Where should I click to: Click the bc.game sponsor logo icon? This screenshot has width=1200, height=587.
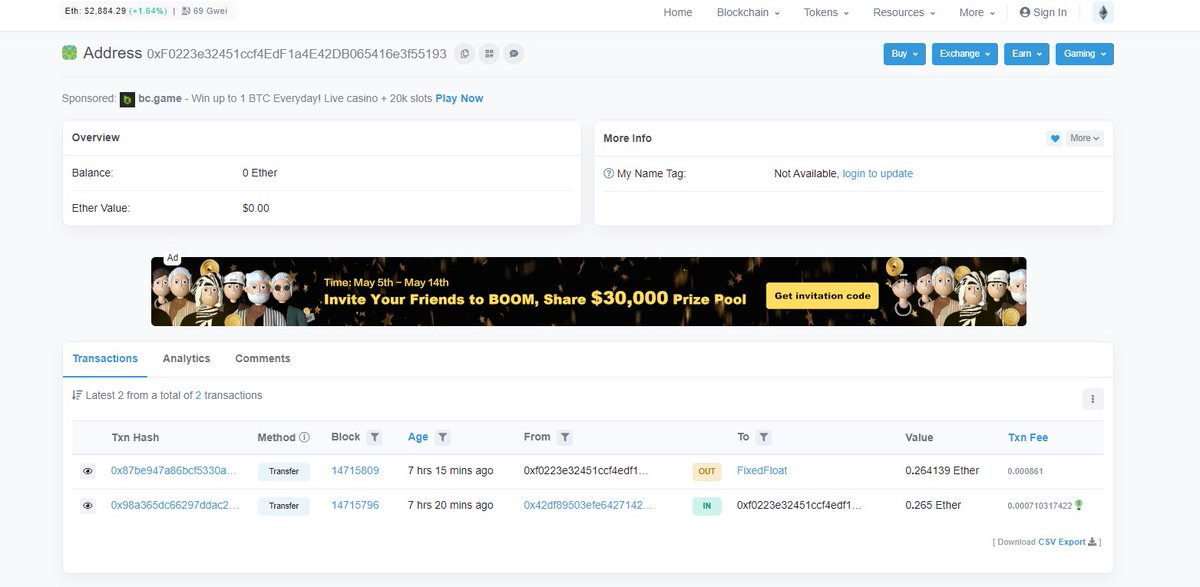click(127, 99)
